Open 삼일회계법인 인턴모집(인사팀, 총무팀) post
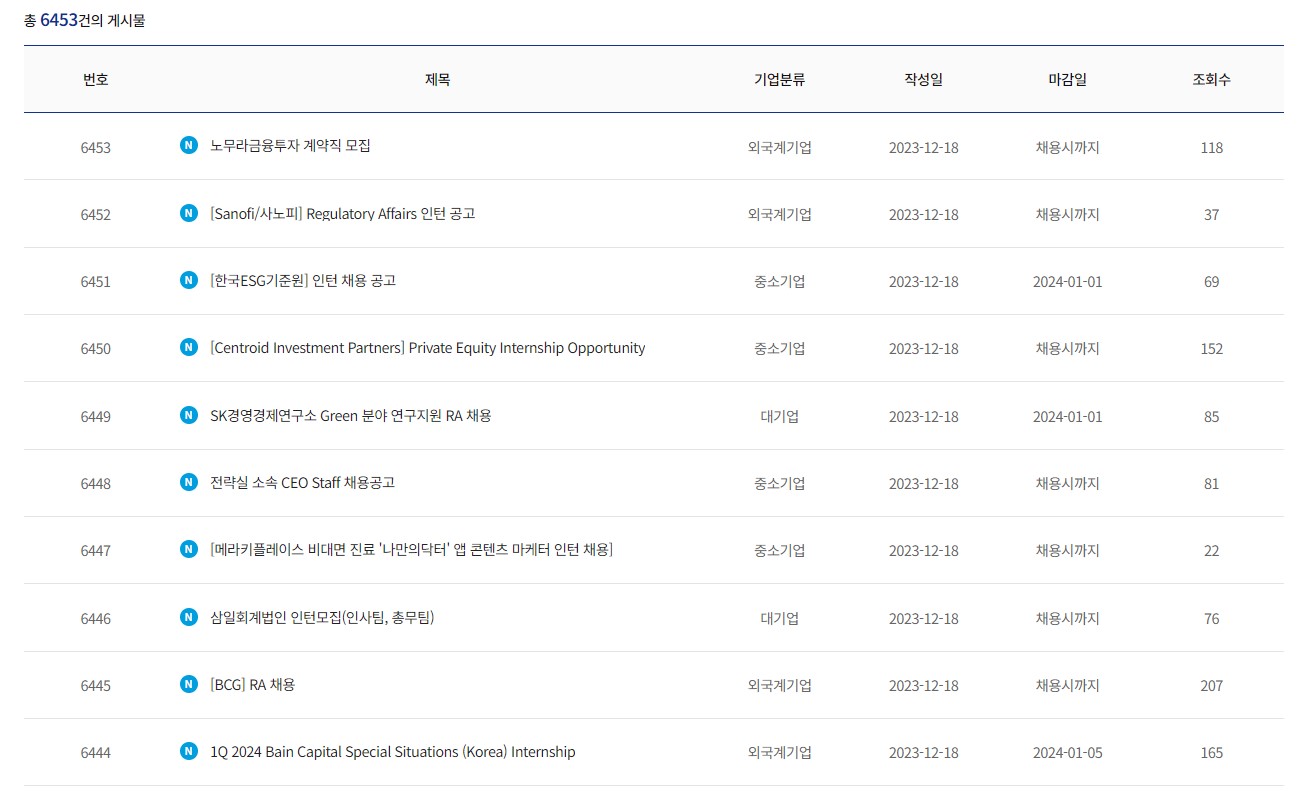 coord(322,618)
